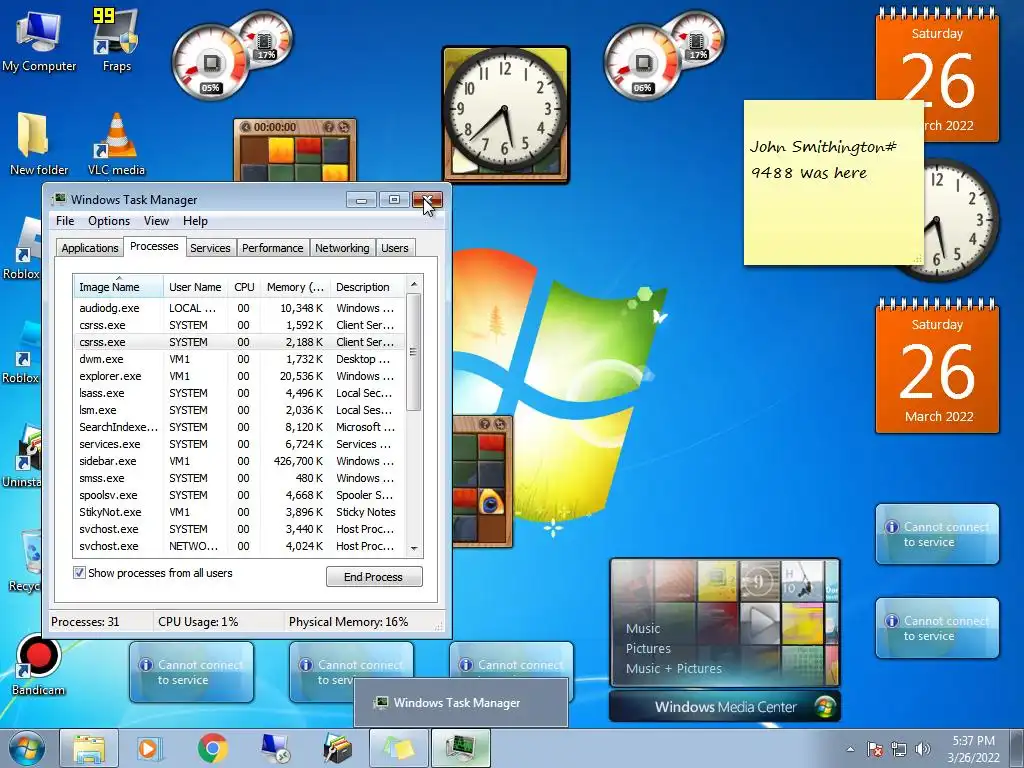Select the audiodg.exe process row
Screen dimensions: 1024x768
(x=238, y=308)
